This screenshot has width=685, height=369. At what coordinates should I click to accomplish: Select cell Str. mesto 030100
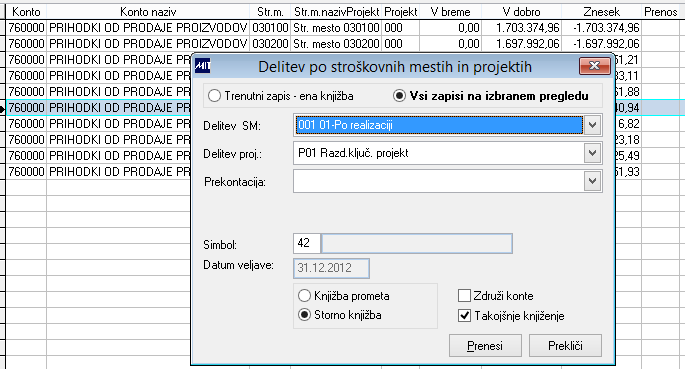[x=336, y=28]
